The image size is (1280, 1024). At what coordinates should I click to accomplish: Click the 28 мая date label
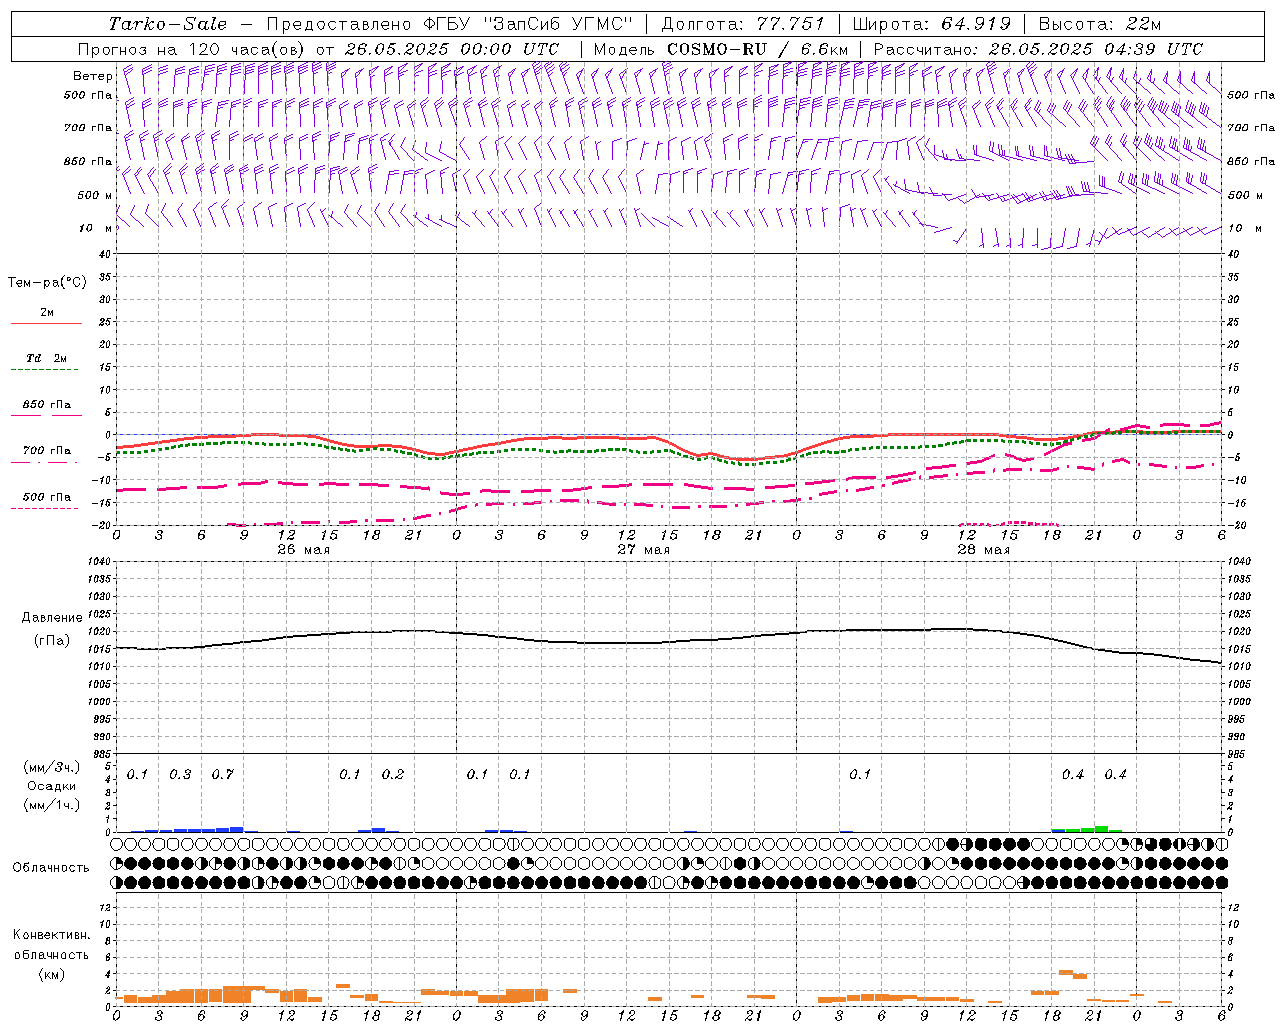tap(983, 550)
